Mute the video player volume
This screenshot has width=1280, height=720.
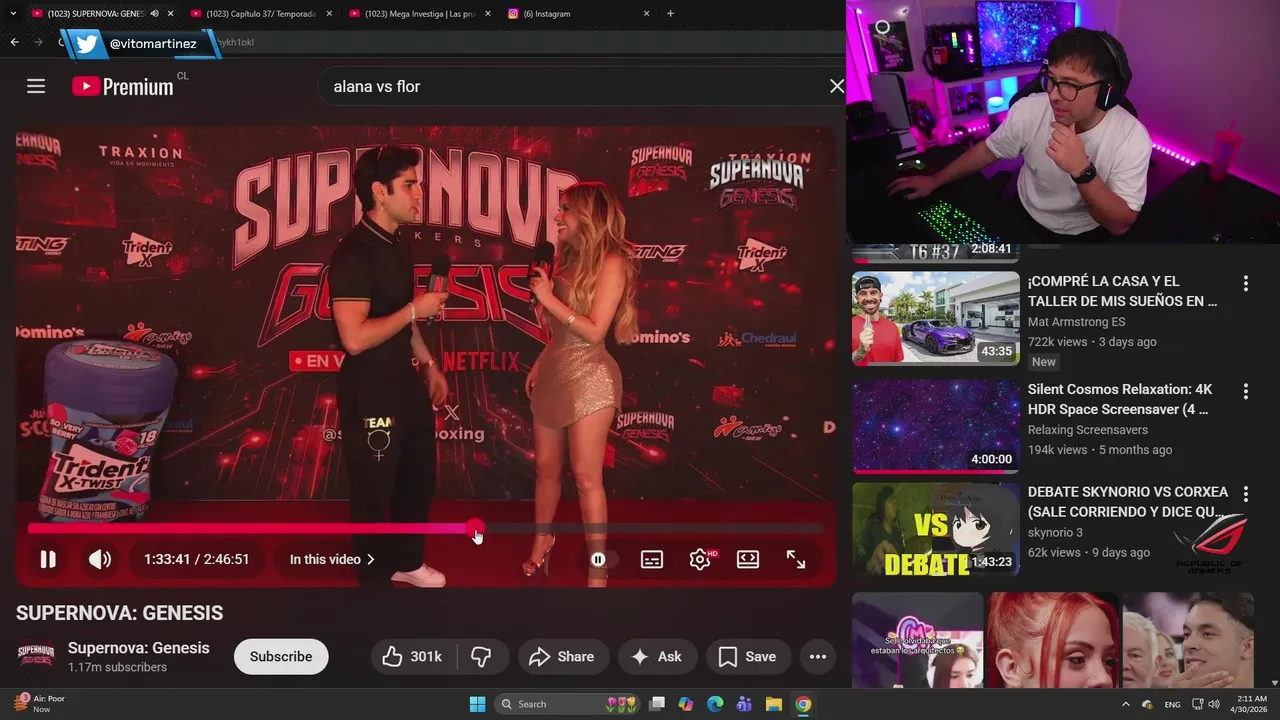pos(100,560)
